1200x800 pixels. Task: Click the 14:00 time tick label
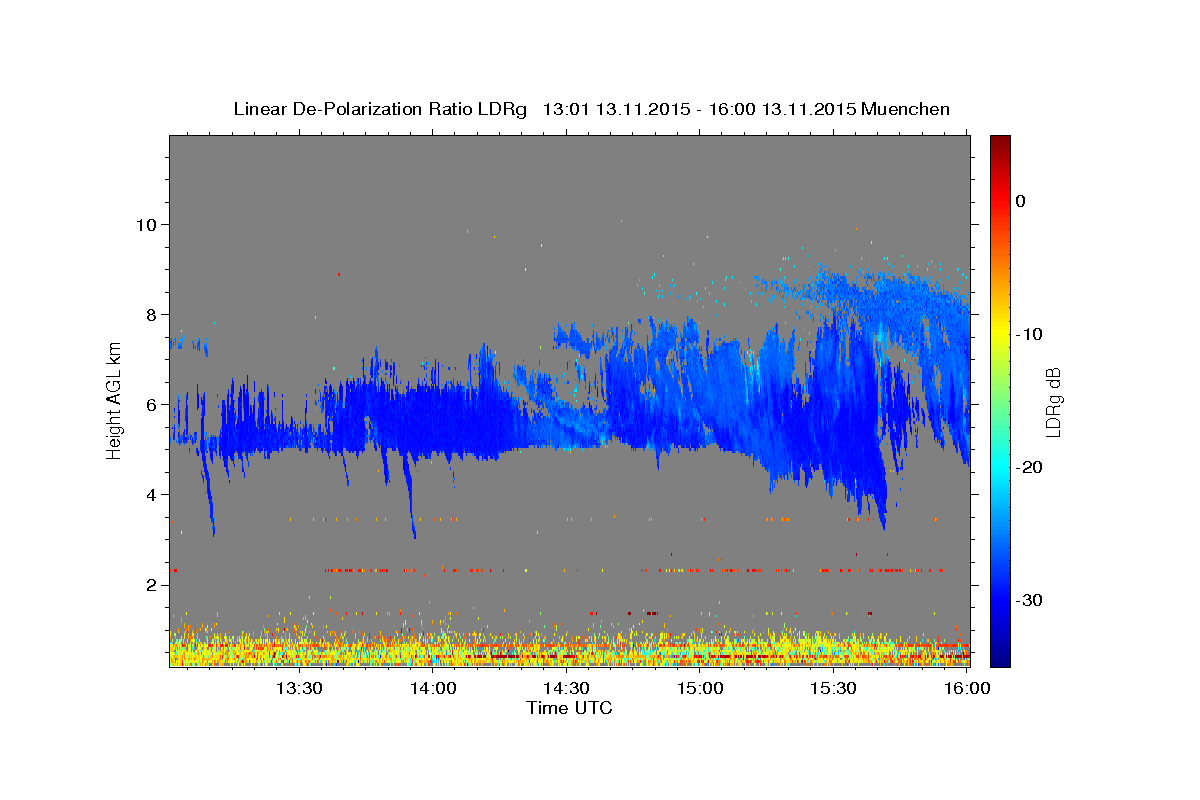(x=433, y=688)
